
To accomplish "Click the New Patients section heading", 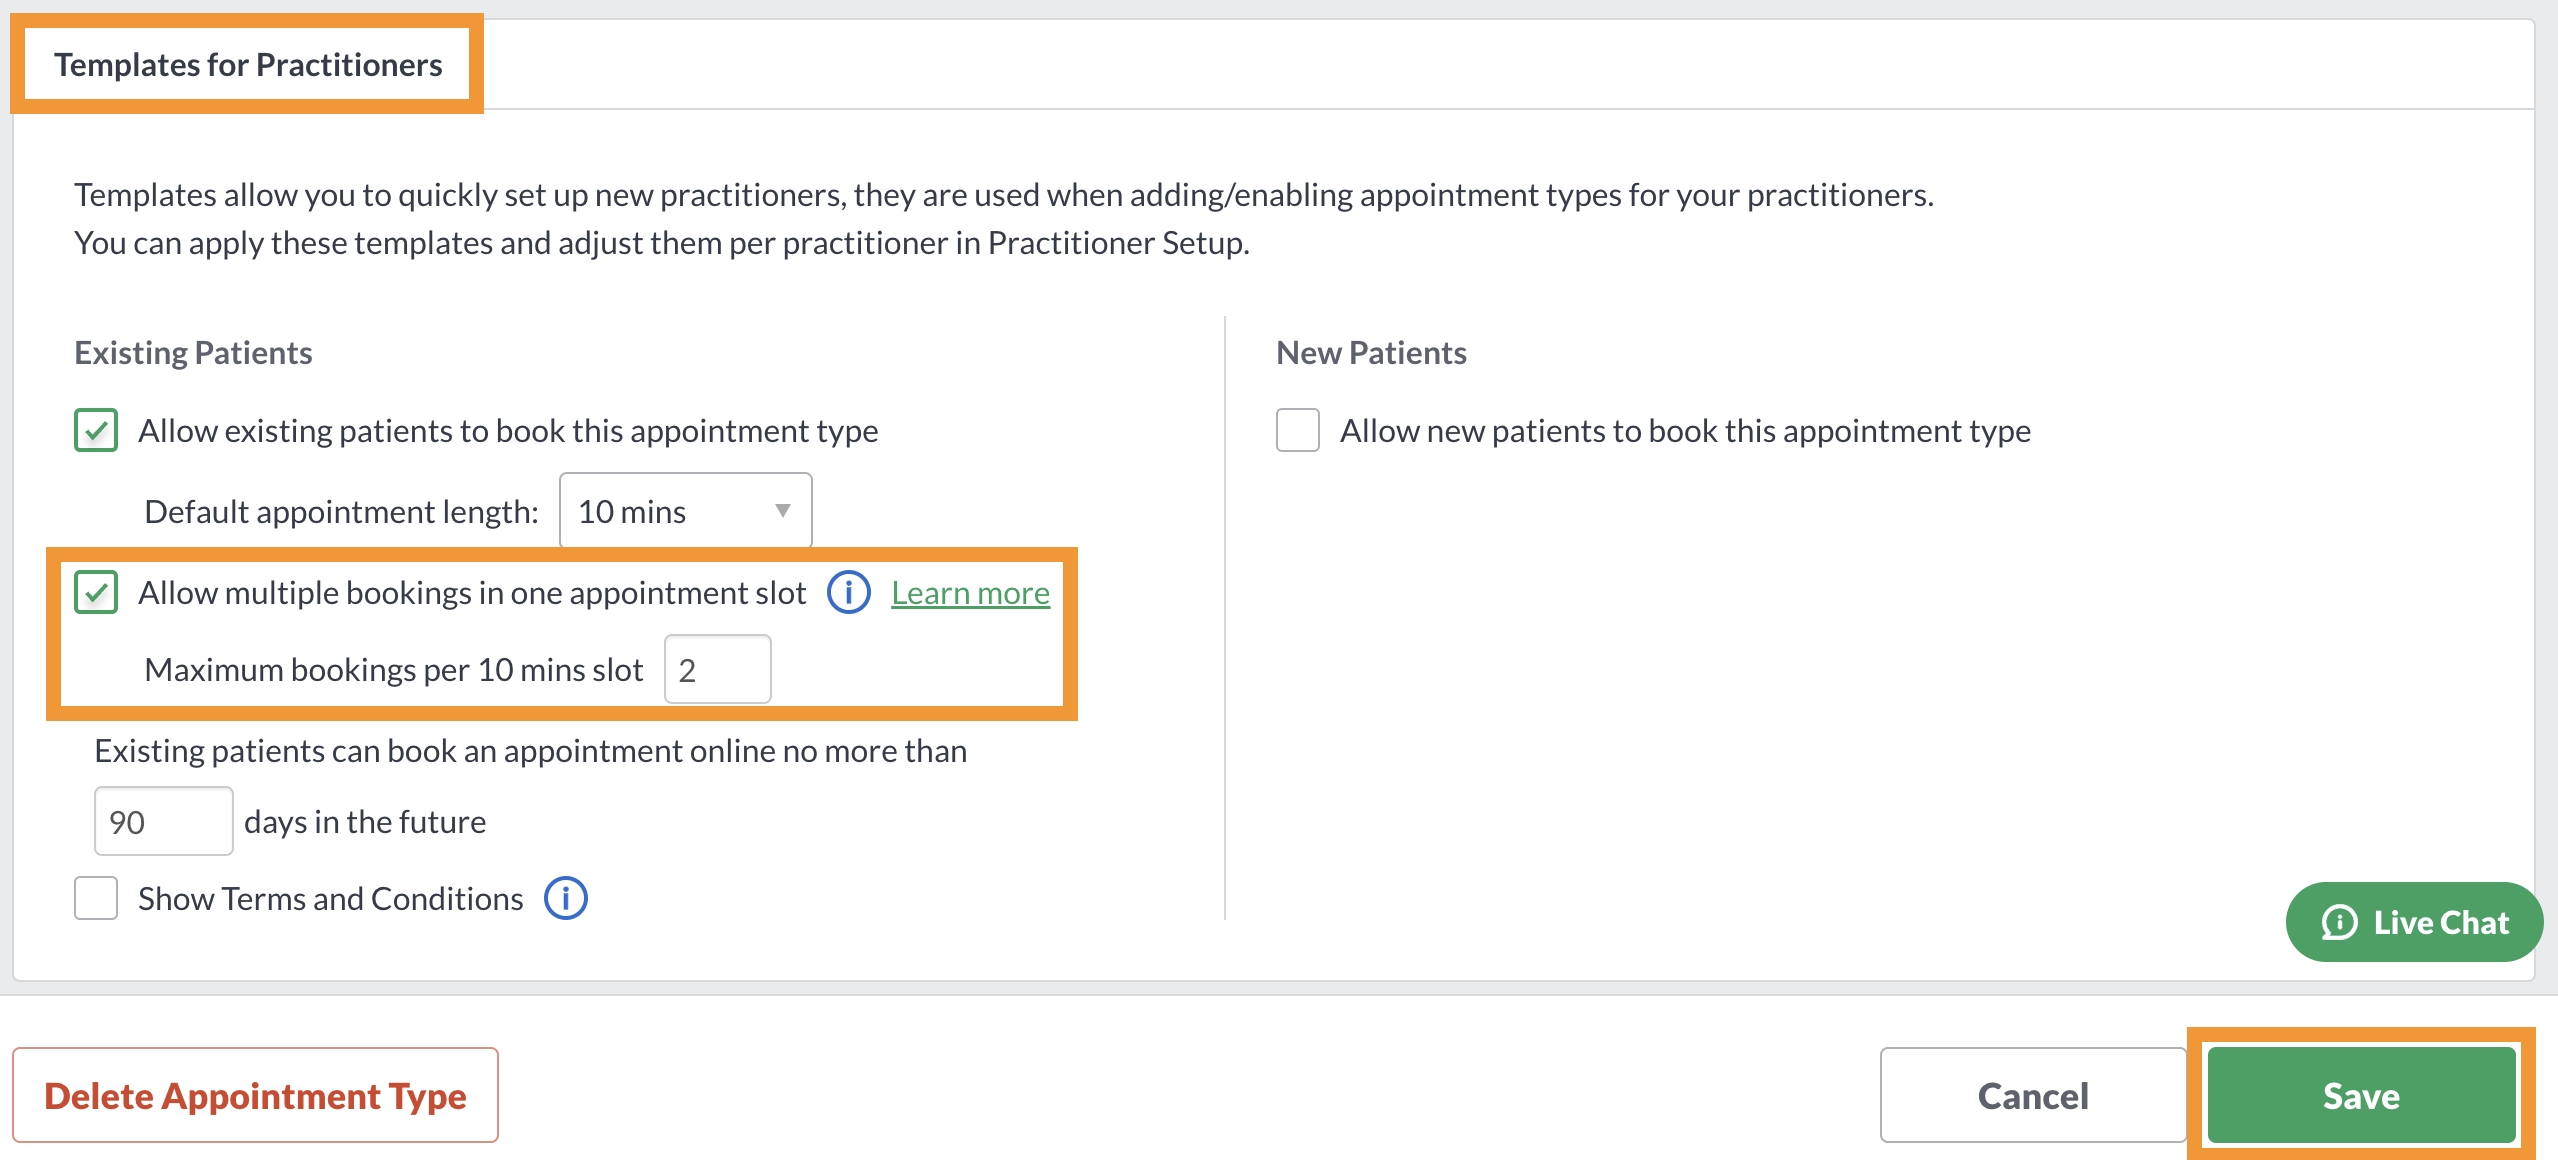I will (x=1371, y=353).
